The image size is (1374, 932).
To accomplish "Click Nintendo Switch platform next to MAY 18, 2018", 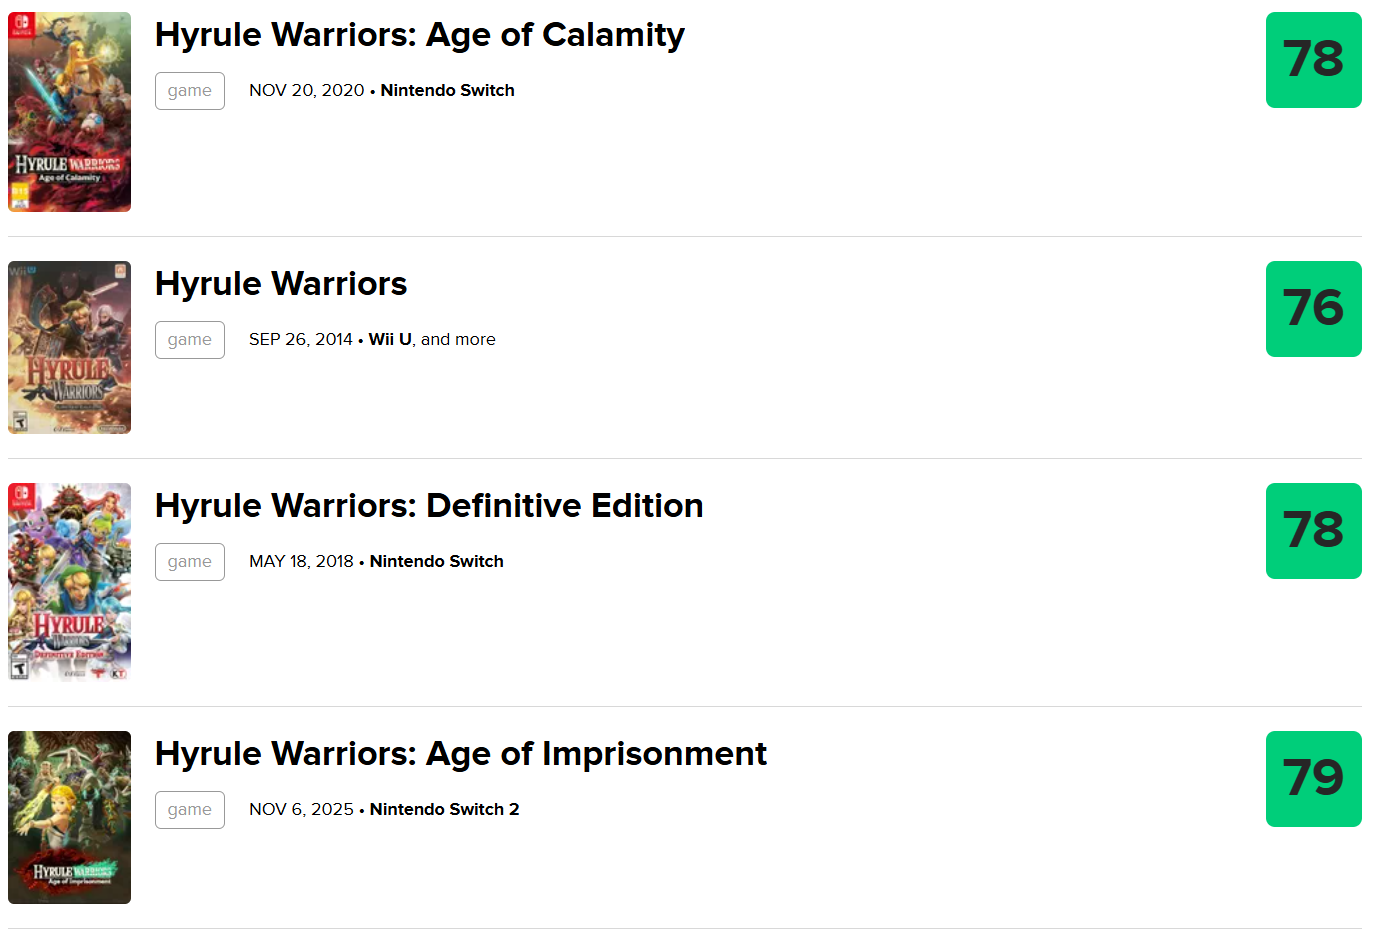I will (436, 562).
